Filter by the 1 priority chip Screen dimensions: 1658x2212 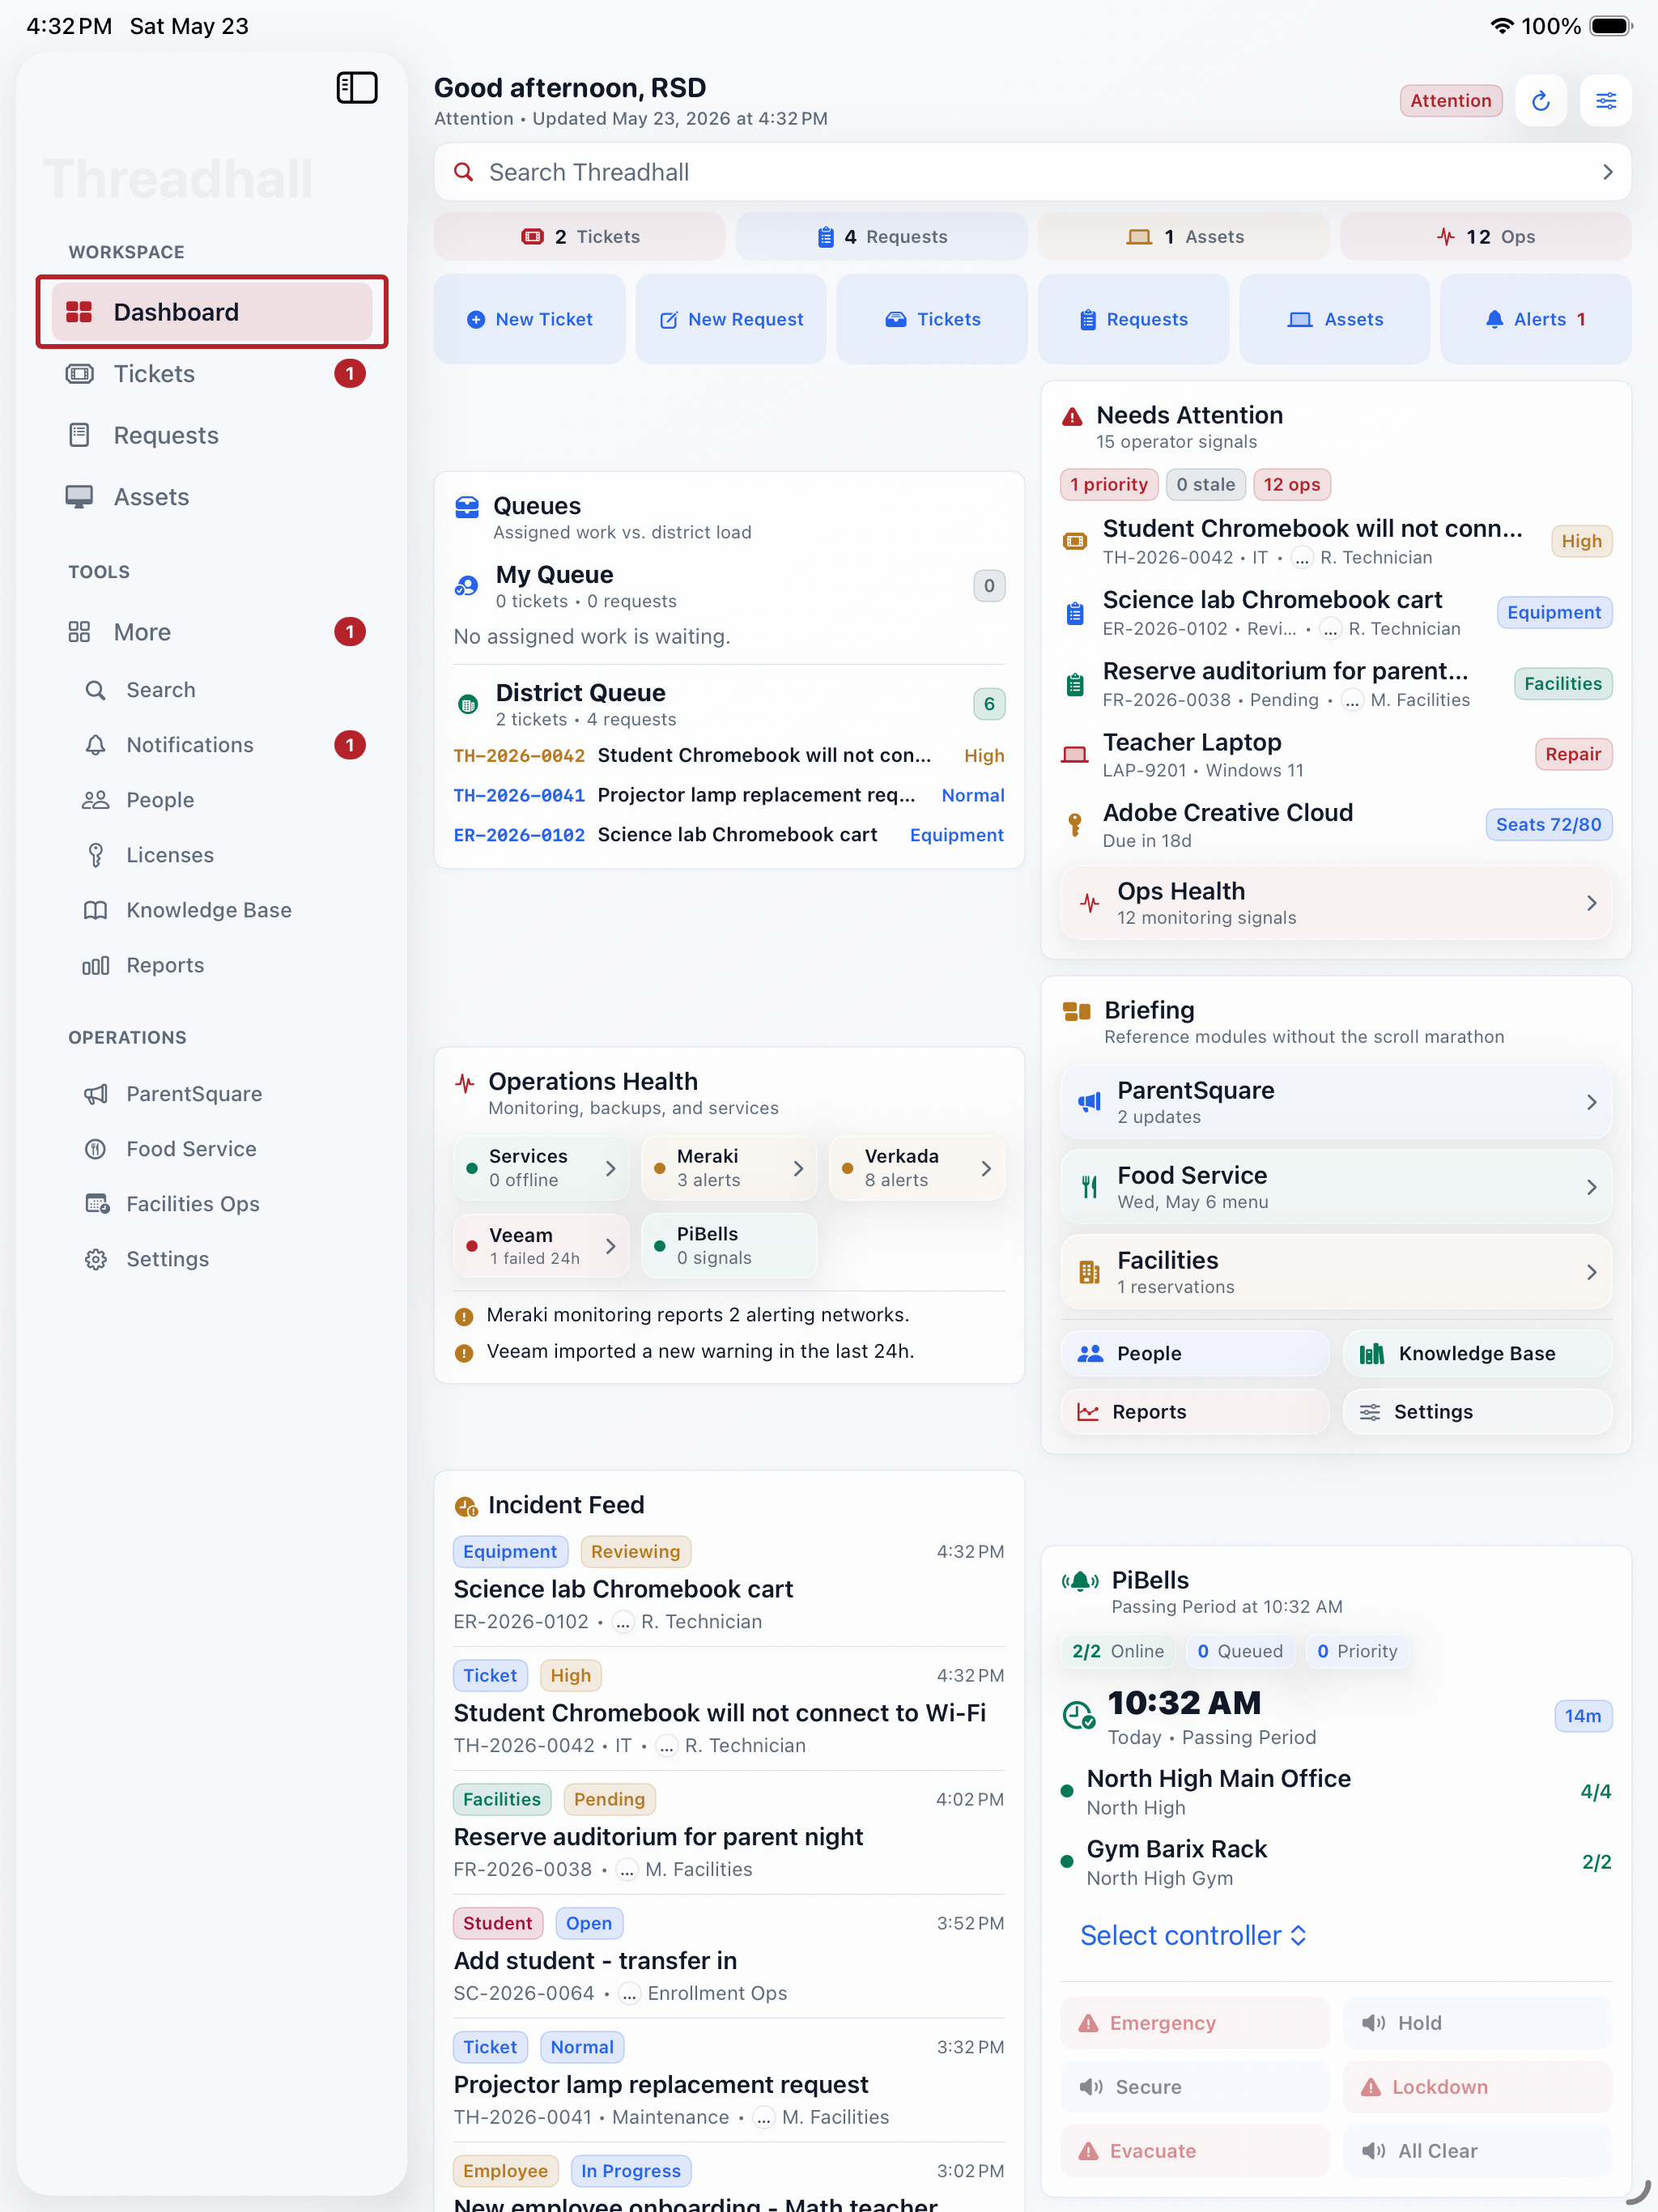pyautogui.click(x=1109, y=485)
